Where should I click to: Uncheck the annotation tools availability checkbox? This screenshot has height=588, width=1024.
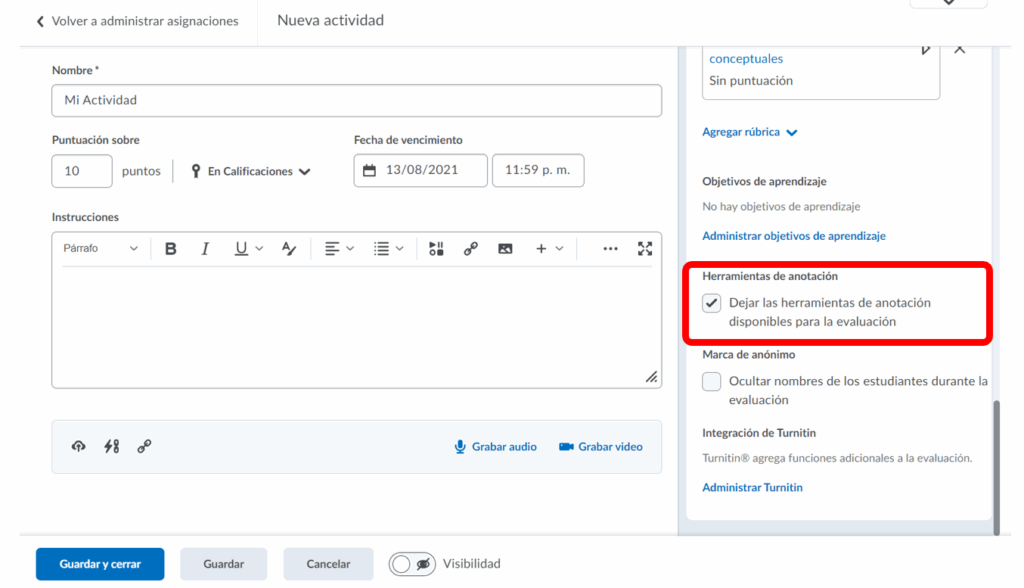tap(712, 303)
